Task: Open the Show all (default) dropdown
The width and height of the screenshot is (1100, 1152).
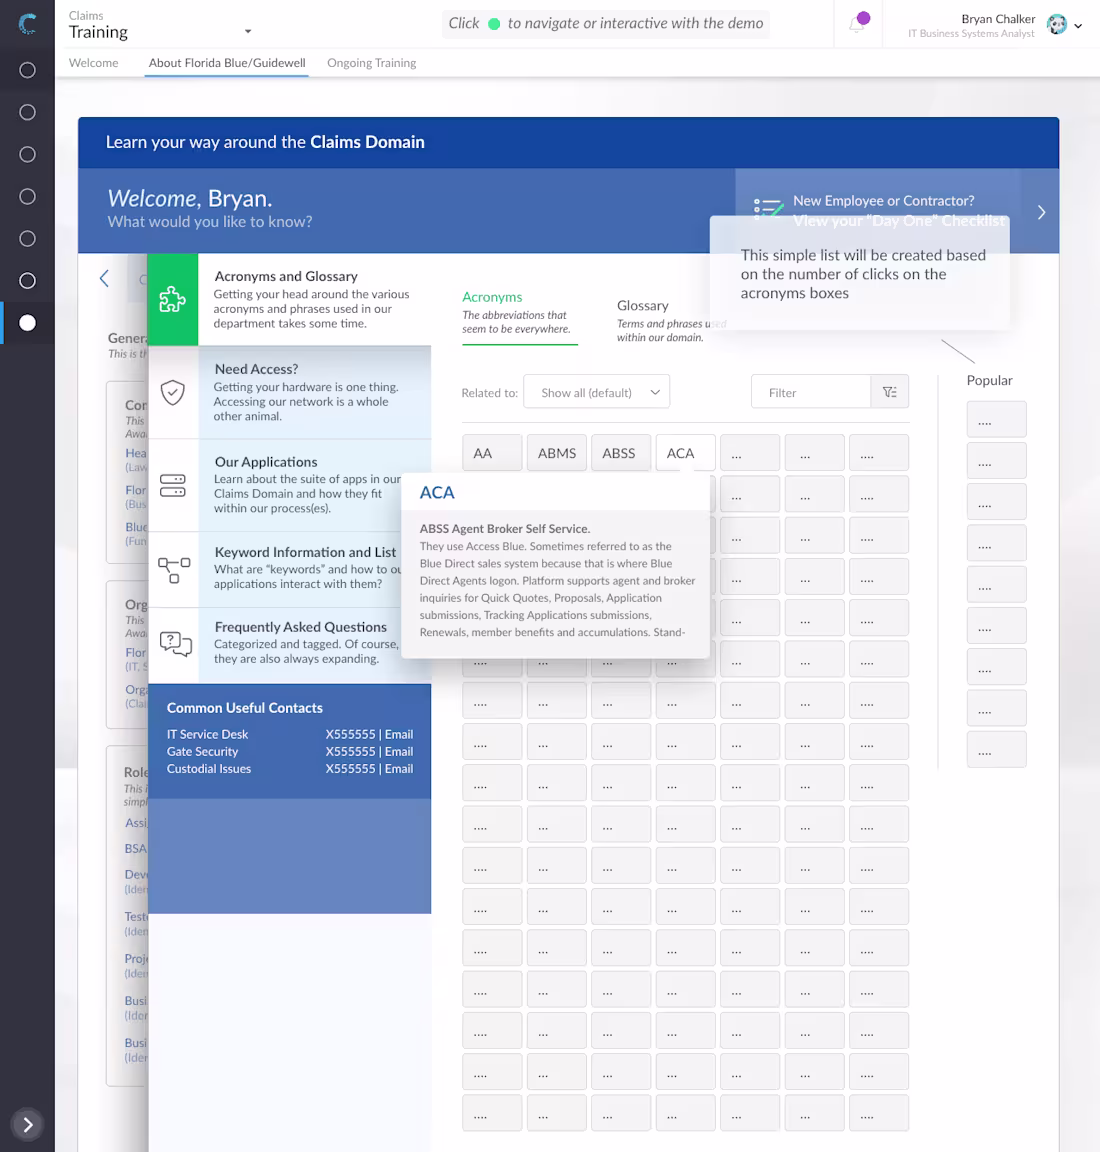Action: [x=596, y=391]
